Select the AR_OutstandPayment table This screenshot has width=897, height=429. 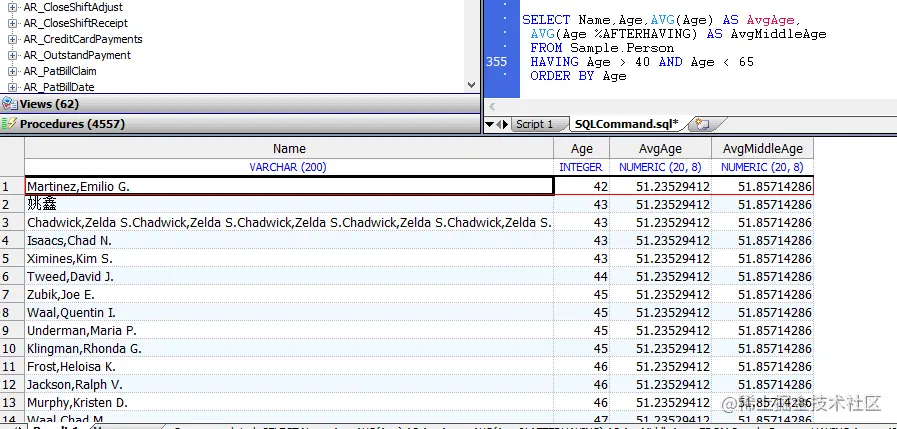click(77, 55)
